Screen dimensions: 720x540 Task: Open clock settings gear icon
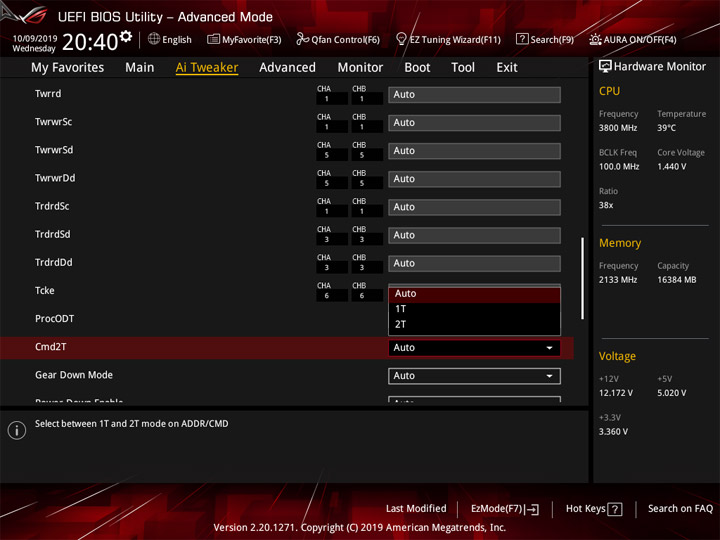coord(126,36)
